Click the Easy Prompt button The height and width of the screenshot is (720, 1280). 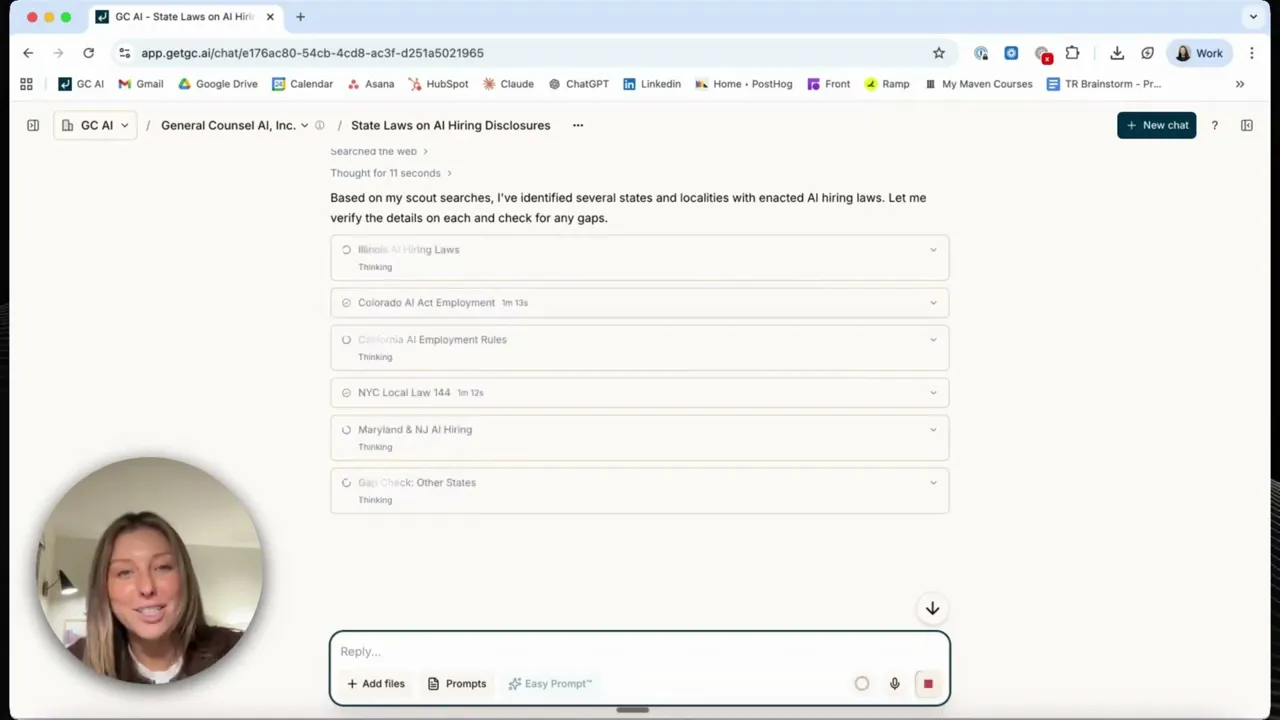coord(550,684)
